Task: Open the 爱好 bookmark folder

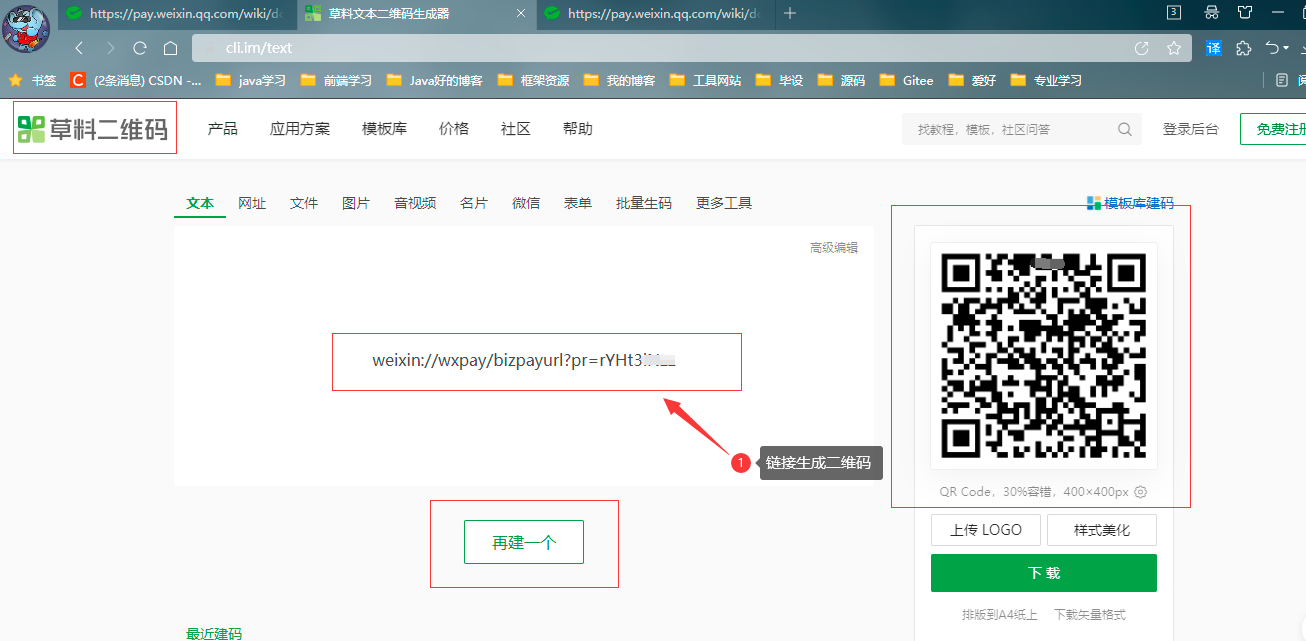Action: click(972, 80)
